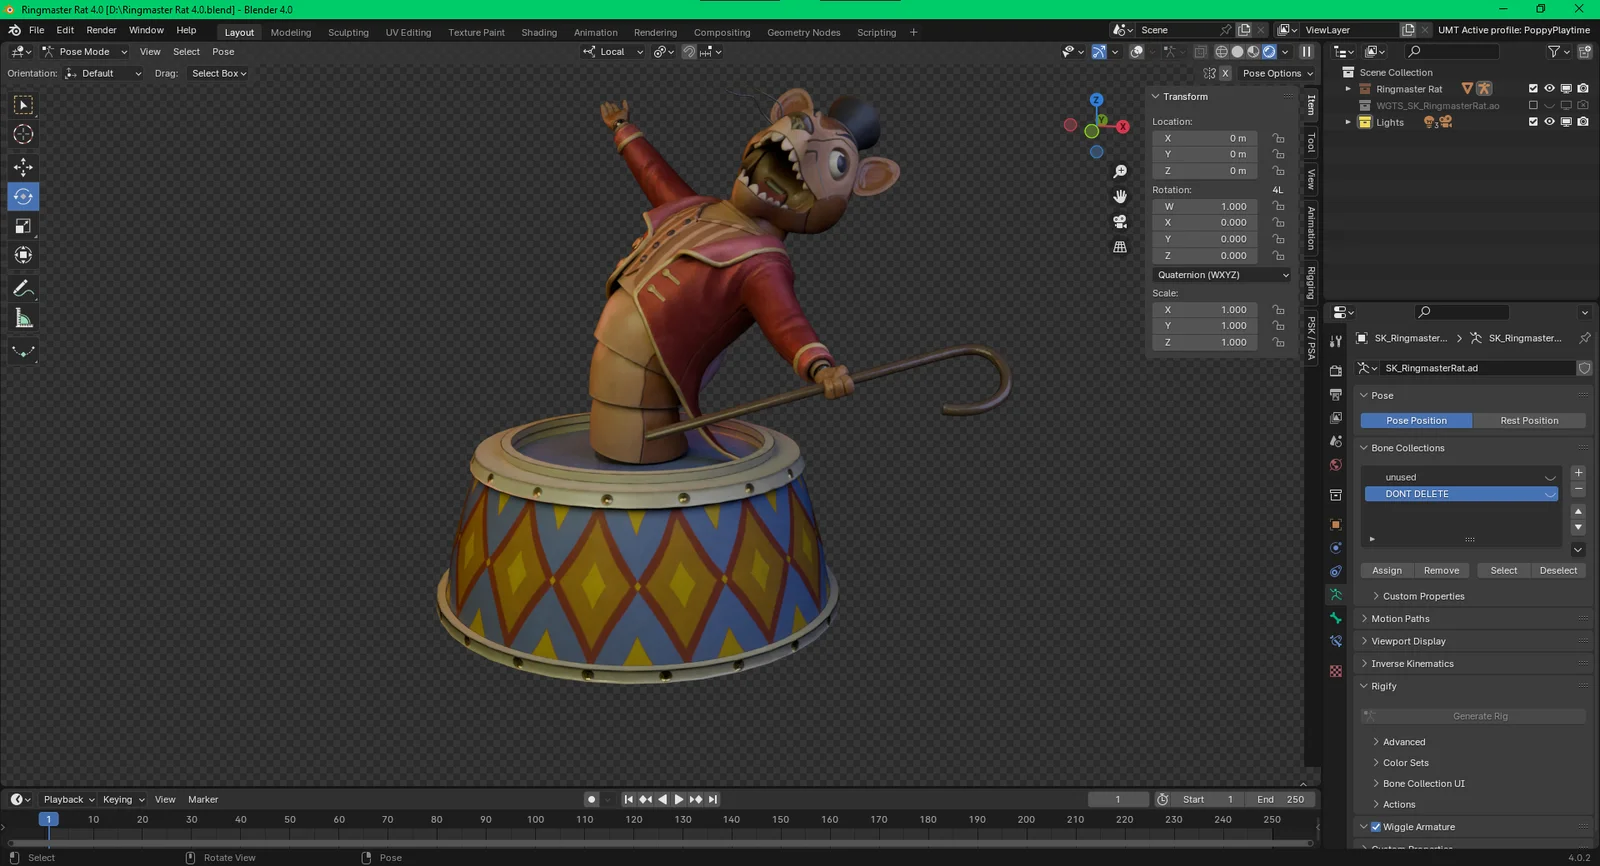The width and height of the screenshot is (1600, 866).
Task: Open the Render properties tab icon
Action: point(1335,371)
